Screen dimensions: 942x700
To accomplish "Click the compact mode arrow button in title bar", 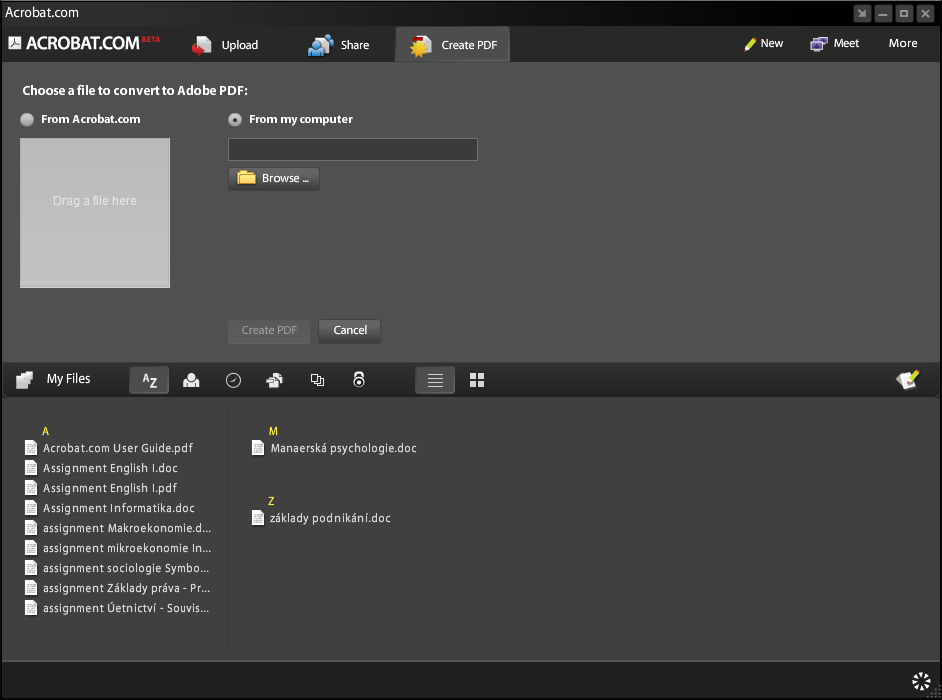I will (862, 13).
